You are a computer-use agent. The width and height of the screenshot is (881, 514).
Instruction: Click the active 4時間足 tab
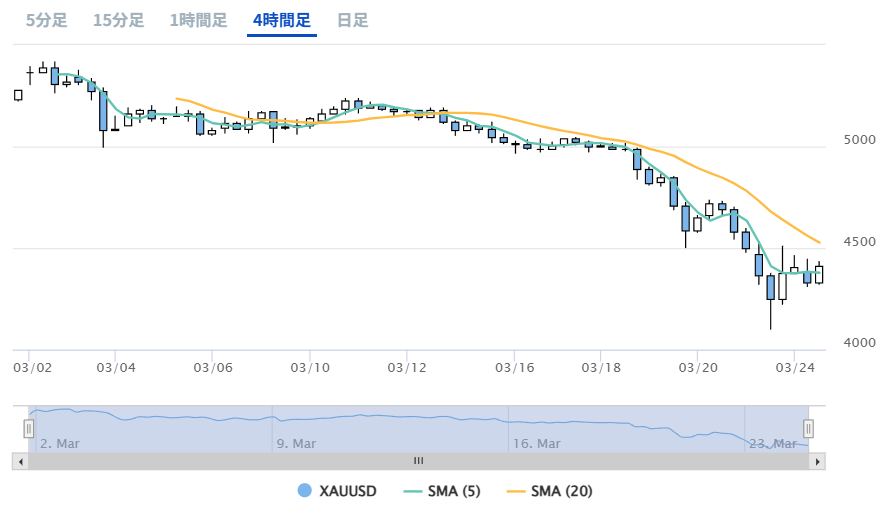[282, 20]
